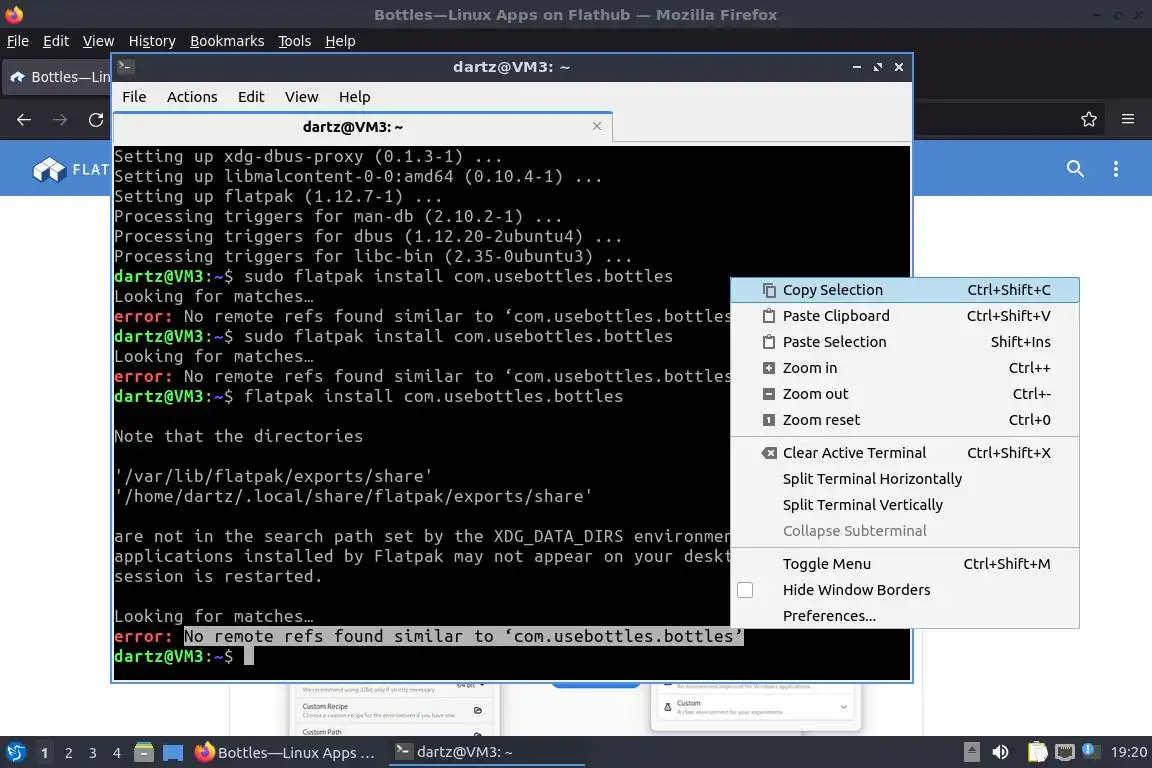Expand the Custom dropdown on the Flathub page

pos(843,707)
